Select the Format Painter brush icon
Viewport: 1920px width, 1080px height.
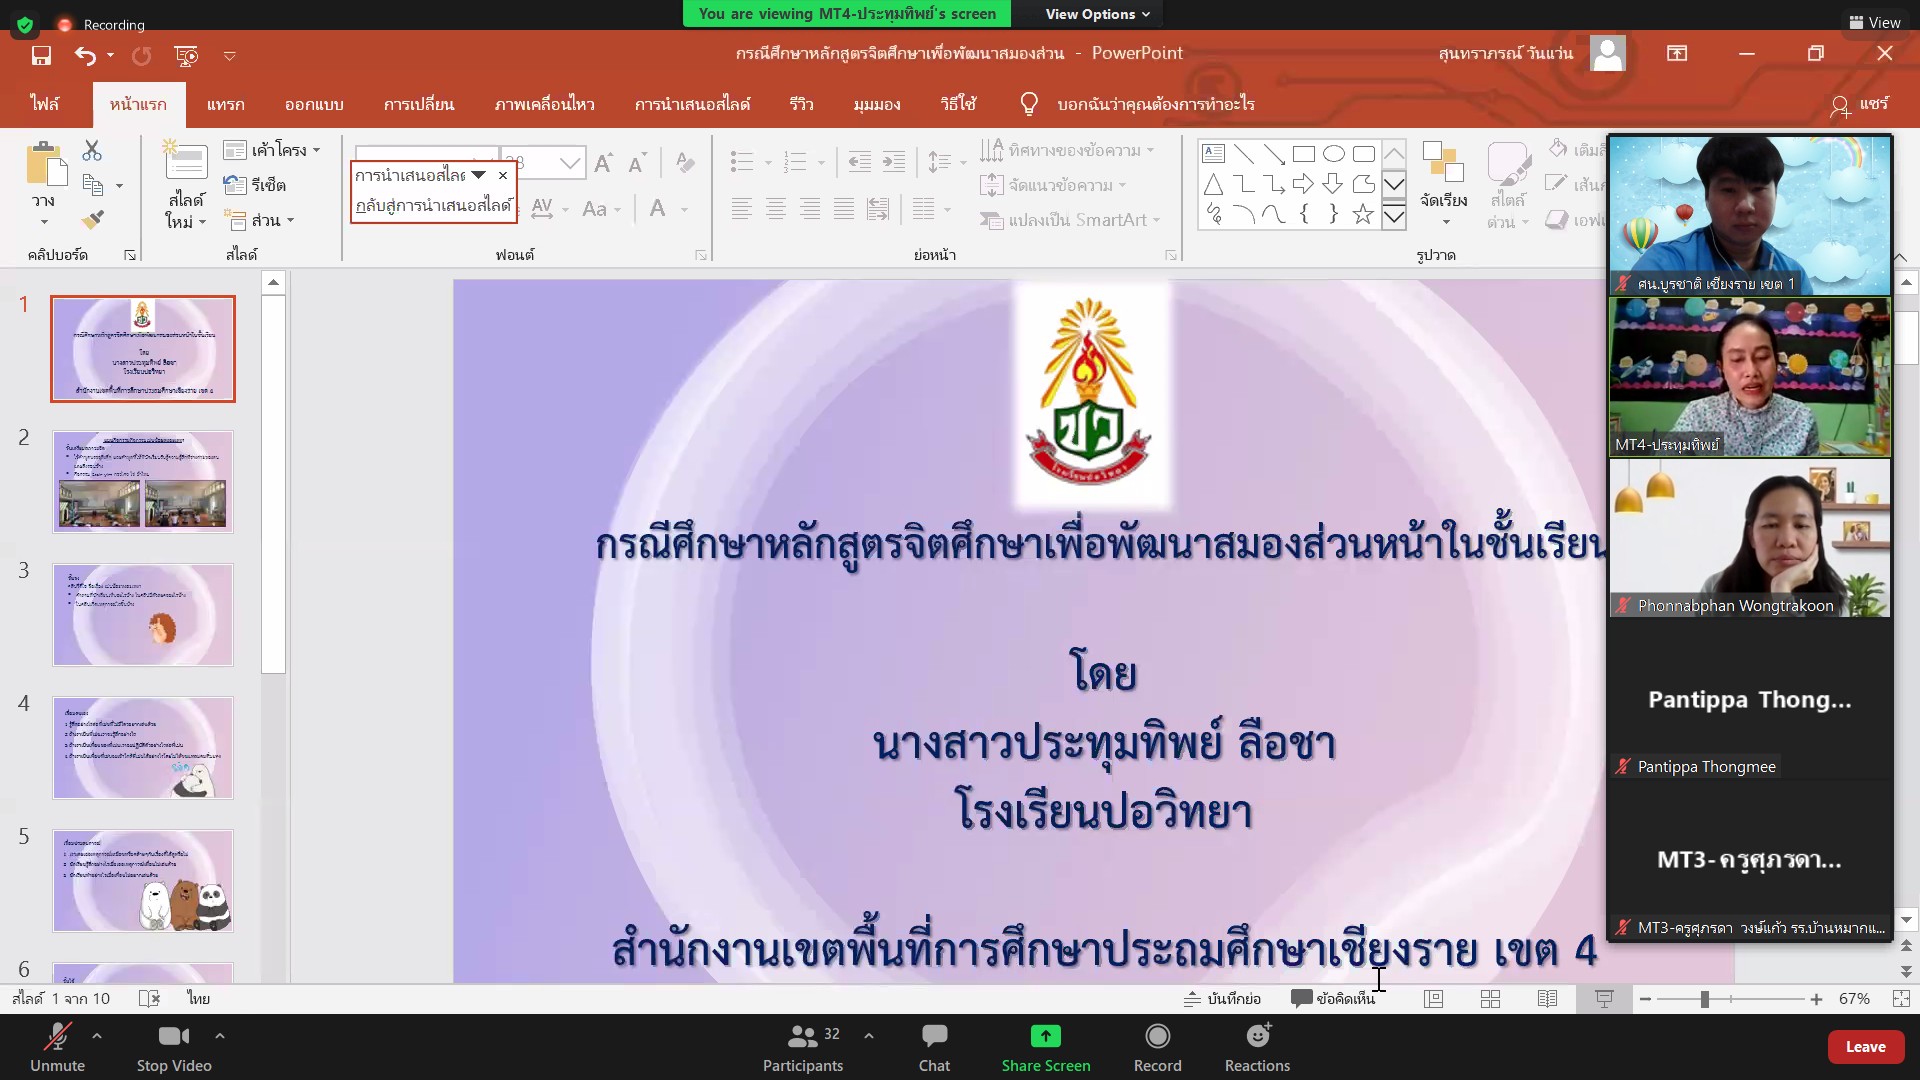pyautogui.click(x=92, y=219)
